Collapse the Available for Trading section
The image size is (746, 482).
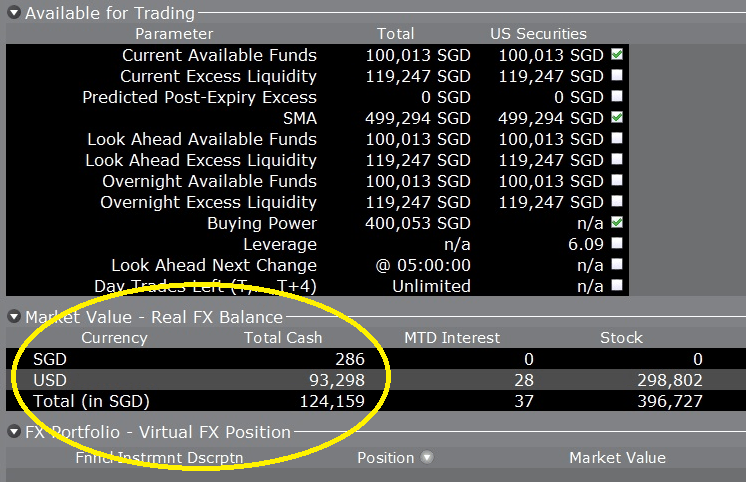13,14
